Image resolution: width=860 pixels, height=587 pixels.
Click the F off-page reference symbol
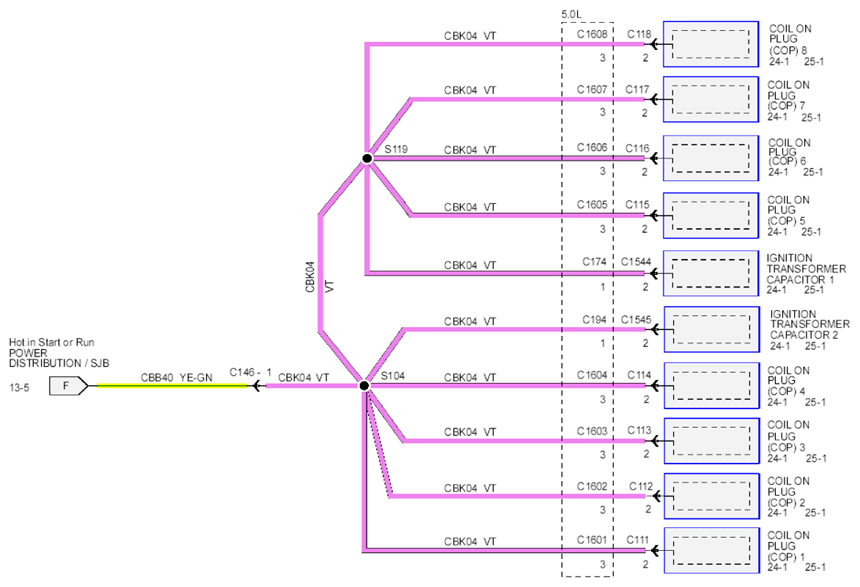[69, 386]
